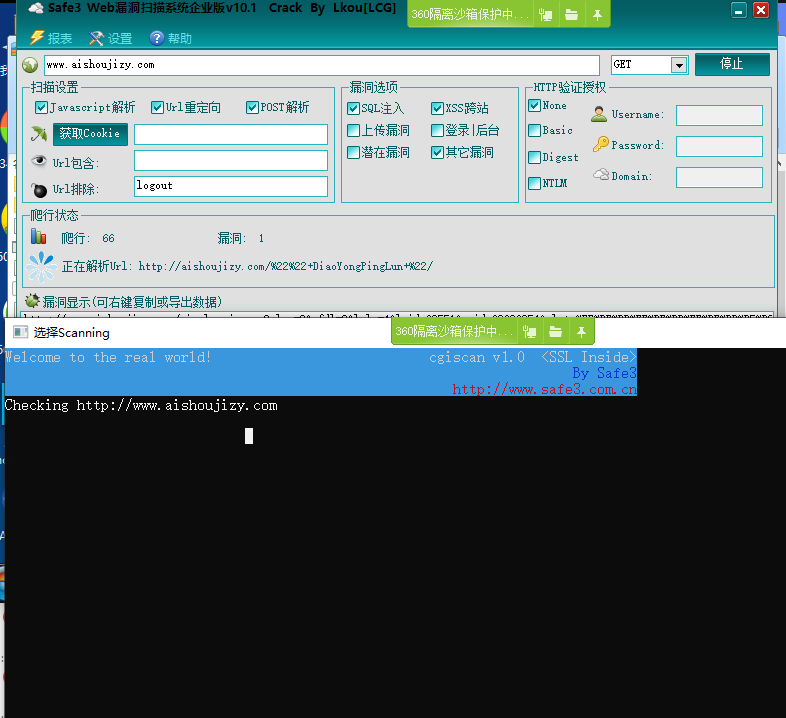Toggle the Javascript解析 checkbox
786x718 pixels.
[x=41, y=108]
